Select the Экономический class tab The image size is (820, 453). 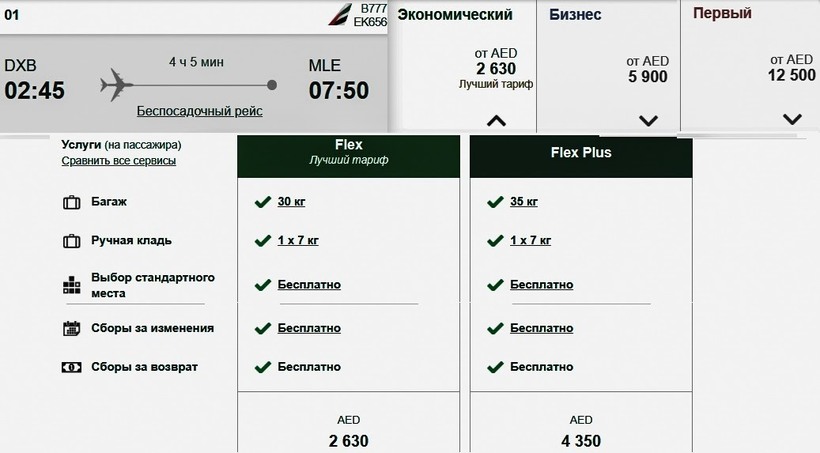455,15
